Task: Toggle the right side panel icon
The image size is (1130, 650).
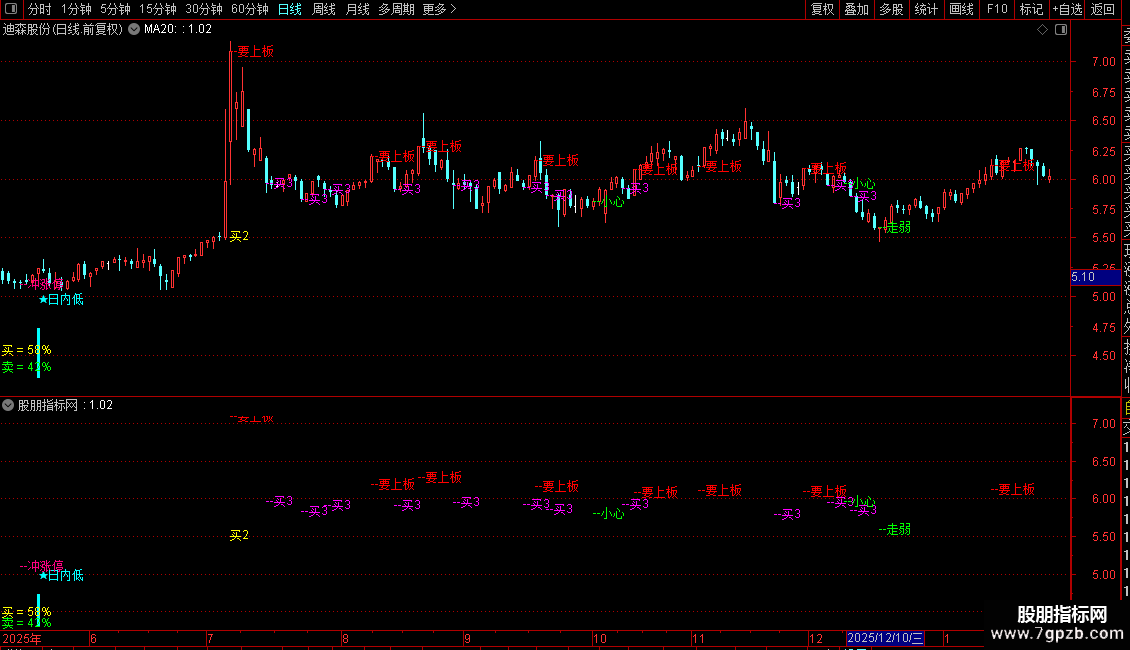Action: coord(1060,30)
